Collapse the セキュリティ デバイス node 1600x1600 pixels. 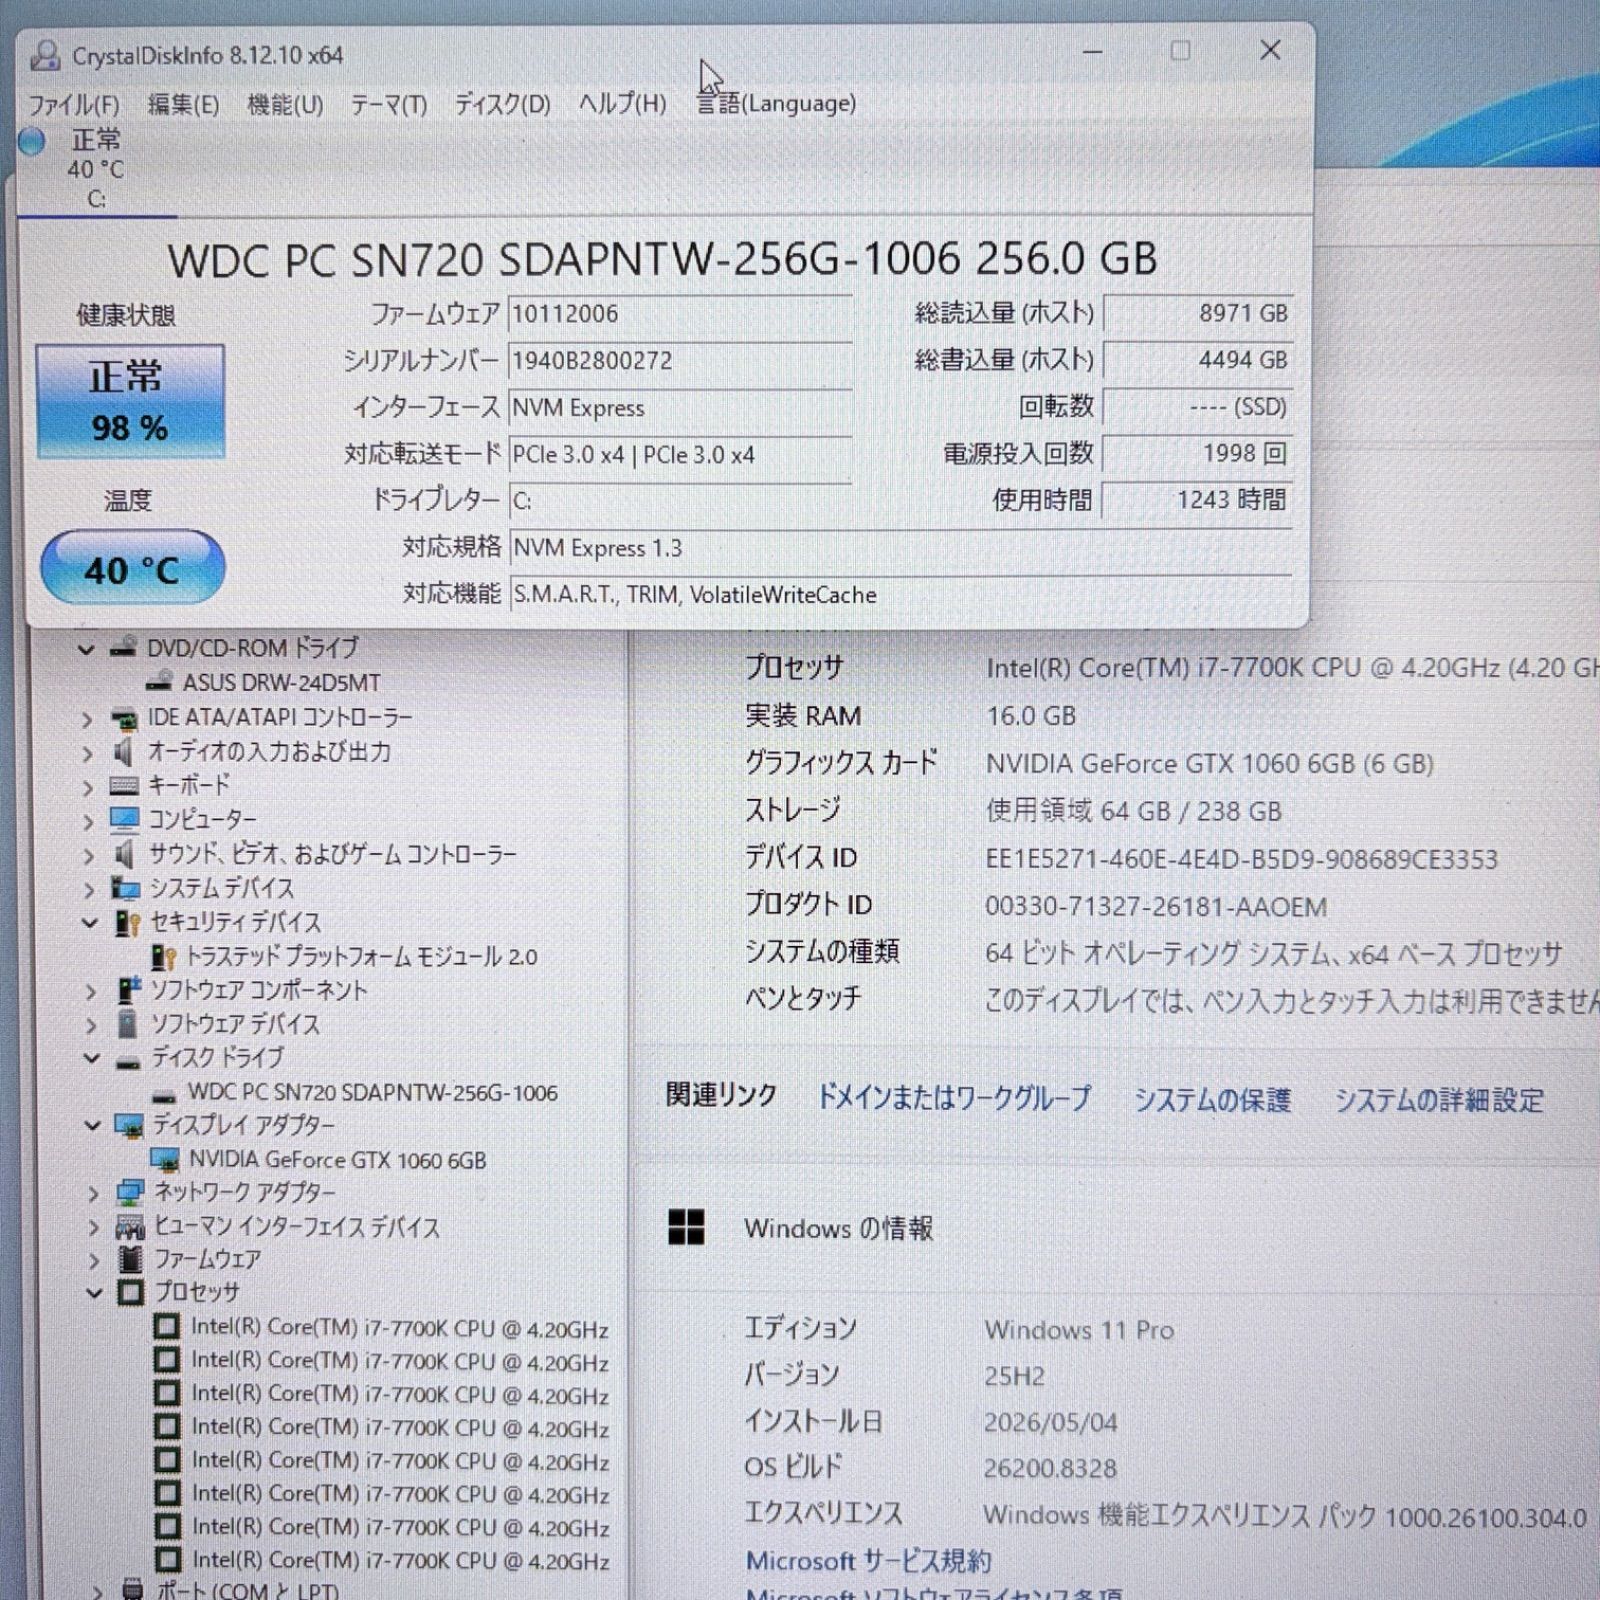tap(90, 923)
